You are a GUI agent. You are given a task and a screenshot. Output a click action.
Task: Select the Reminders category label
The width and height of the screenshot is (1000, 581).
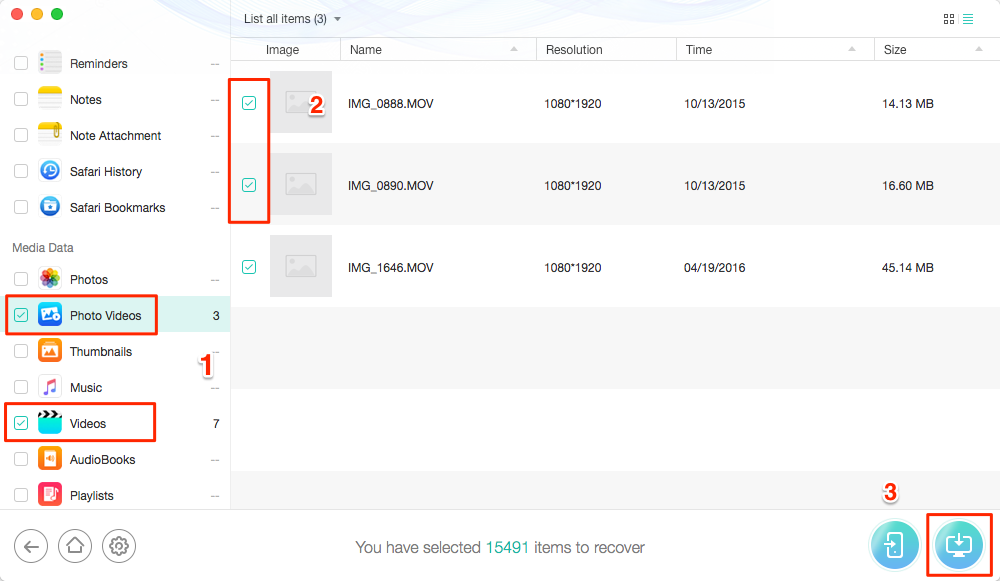(x=98, y=64)
